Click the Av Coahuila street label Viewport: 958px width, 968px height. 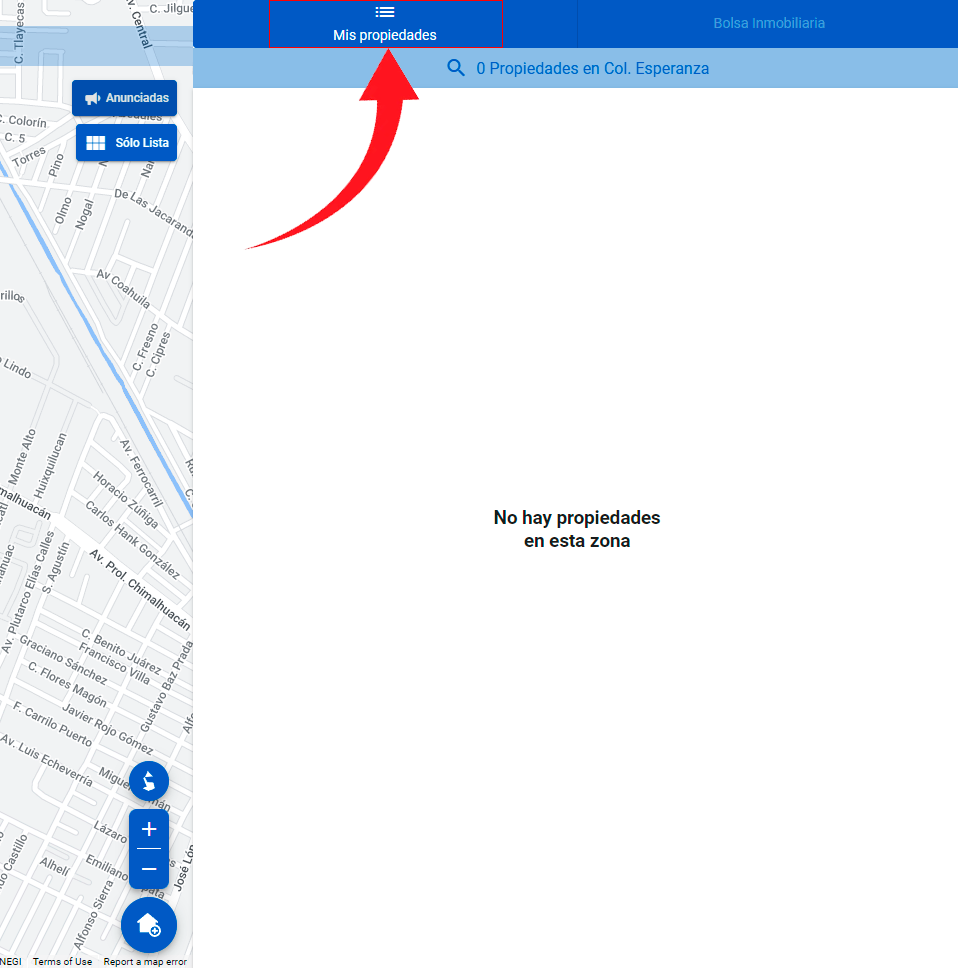(x=123, y=288)
